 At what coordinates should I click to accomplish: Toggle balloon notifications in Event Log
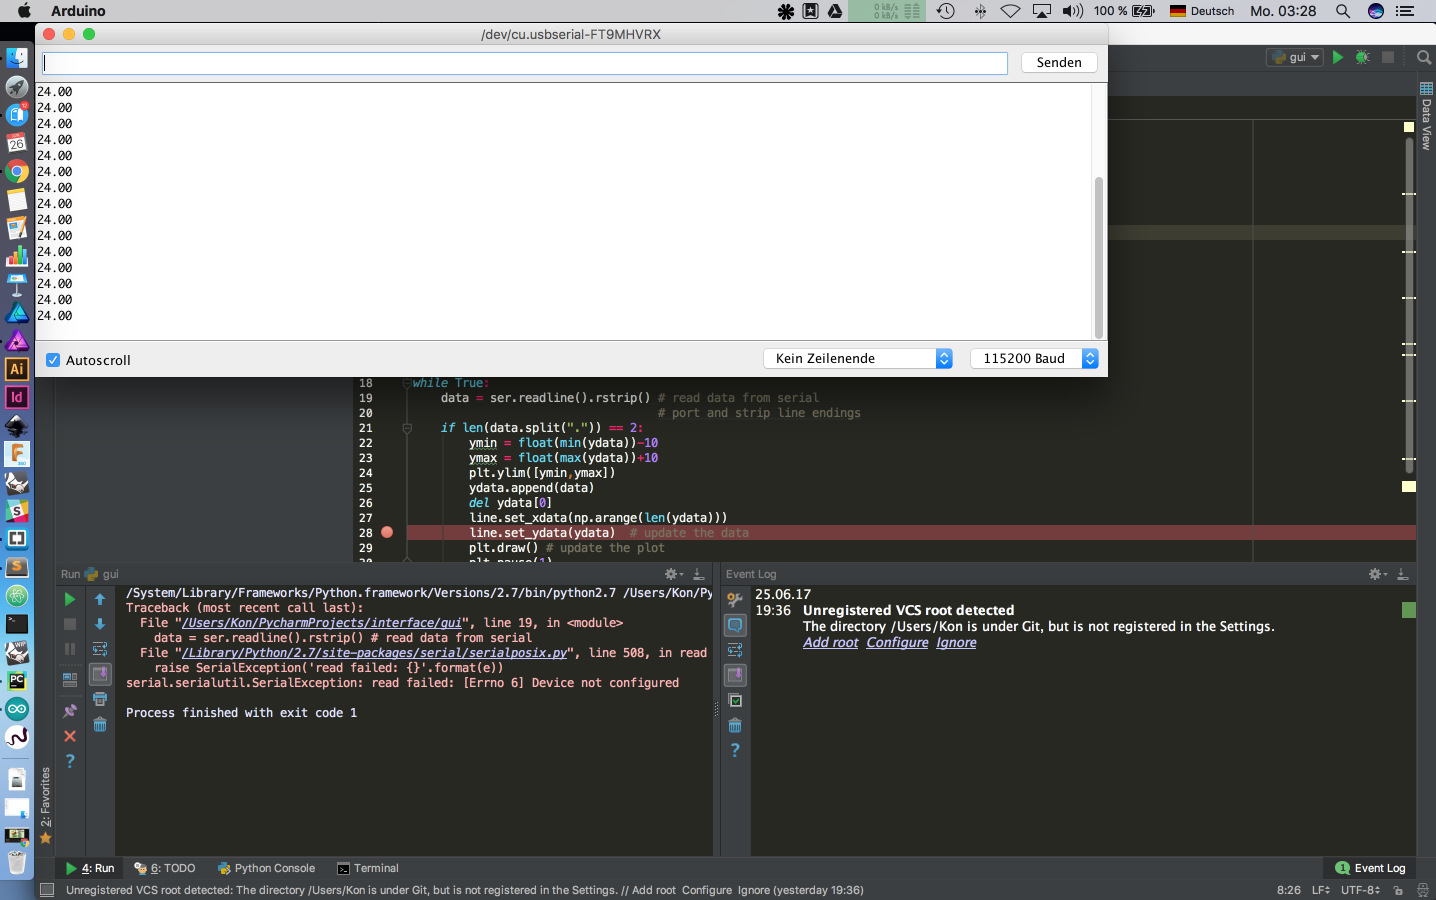(x=735, y=625)
